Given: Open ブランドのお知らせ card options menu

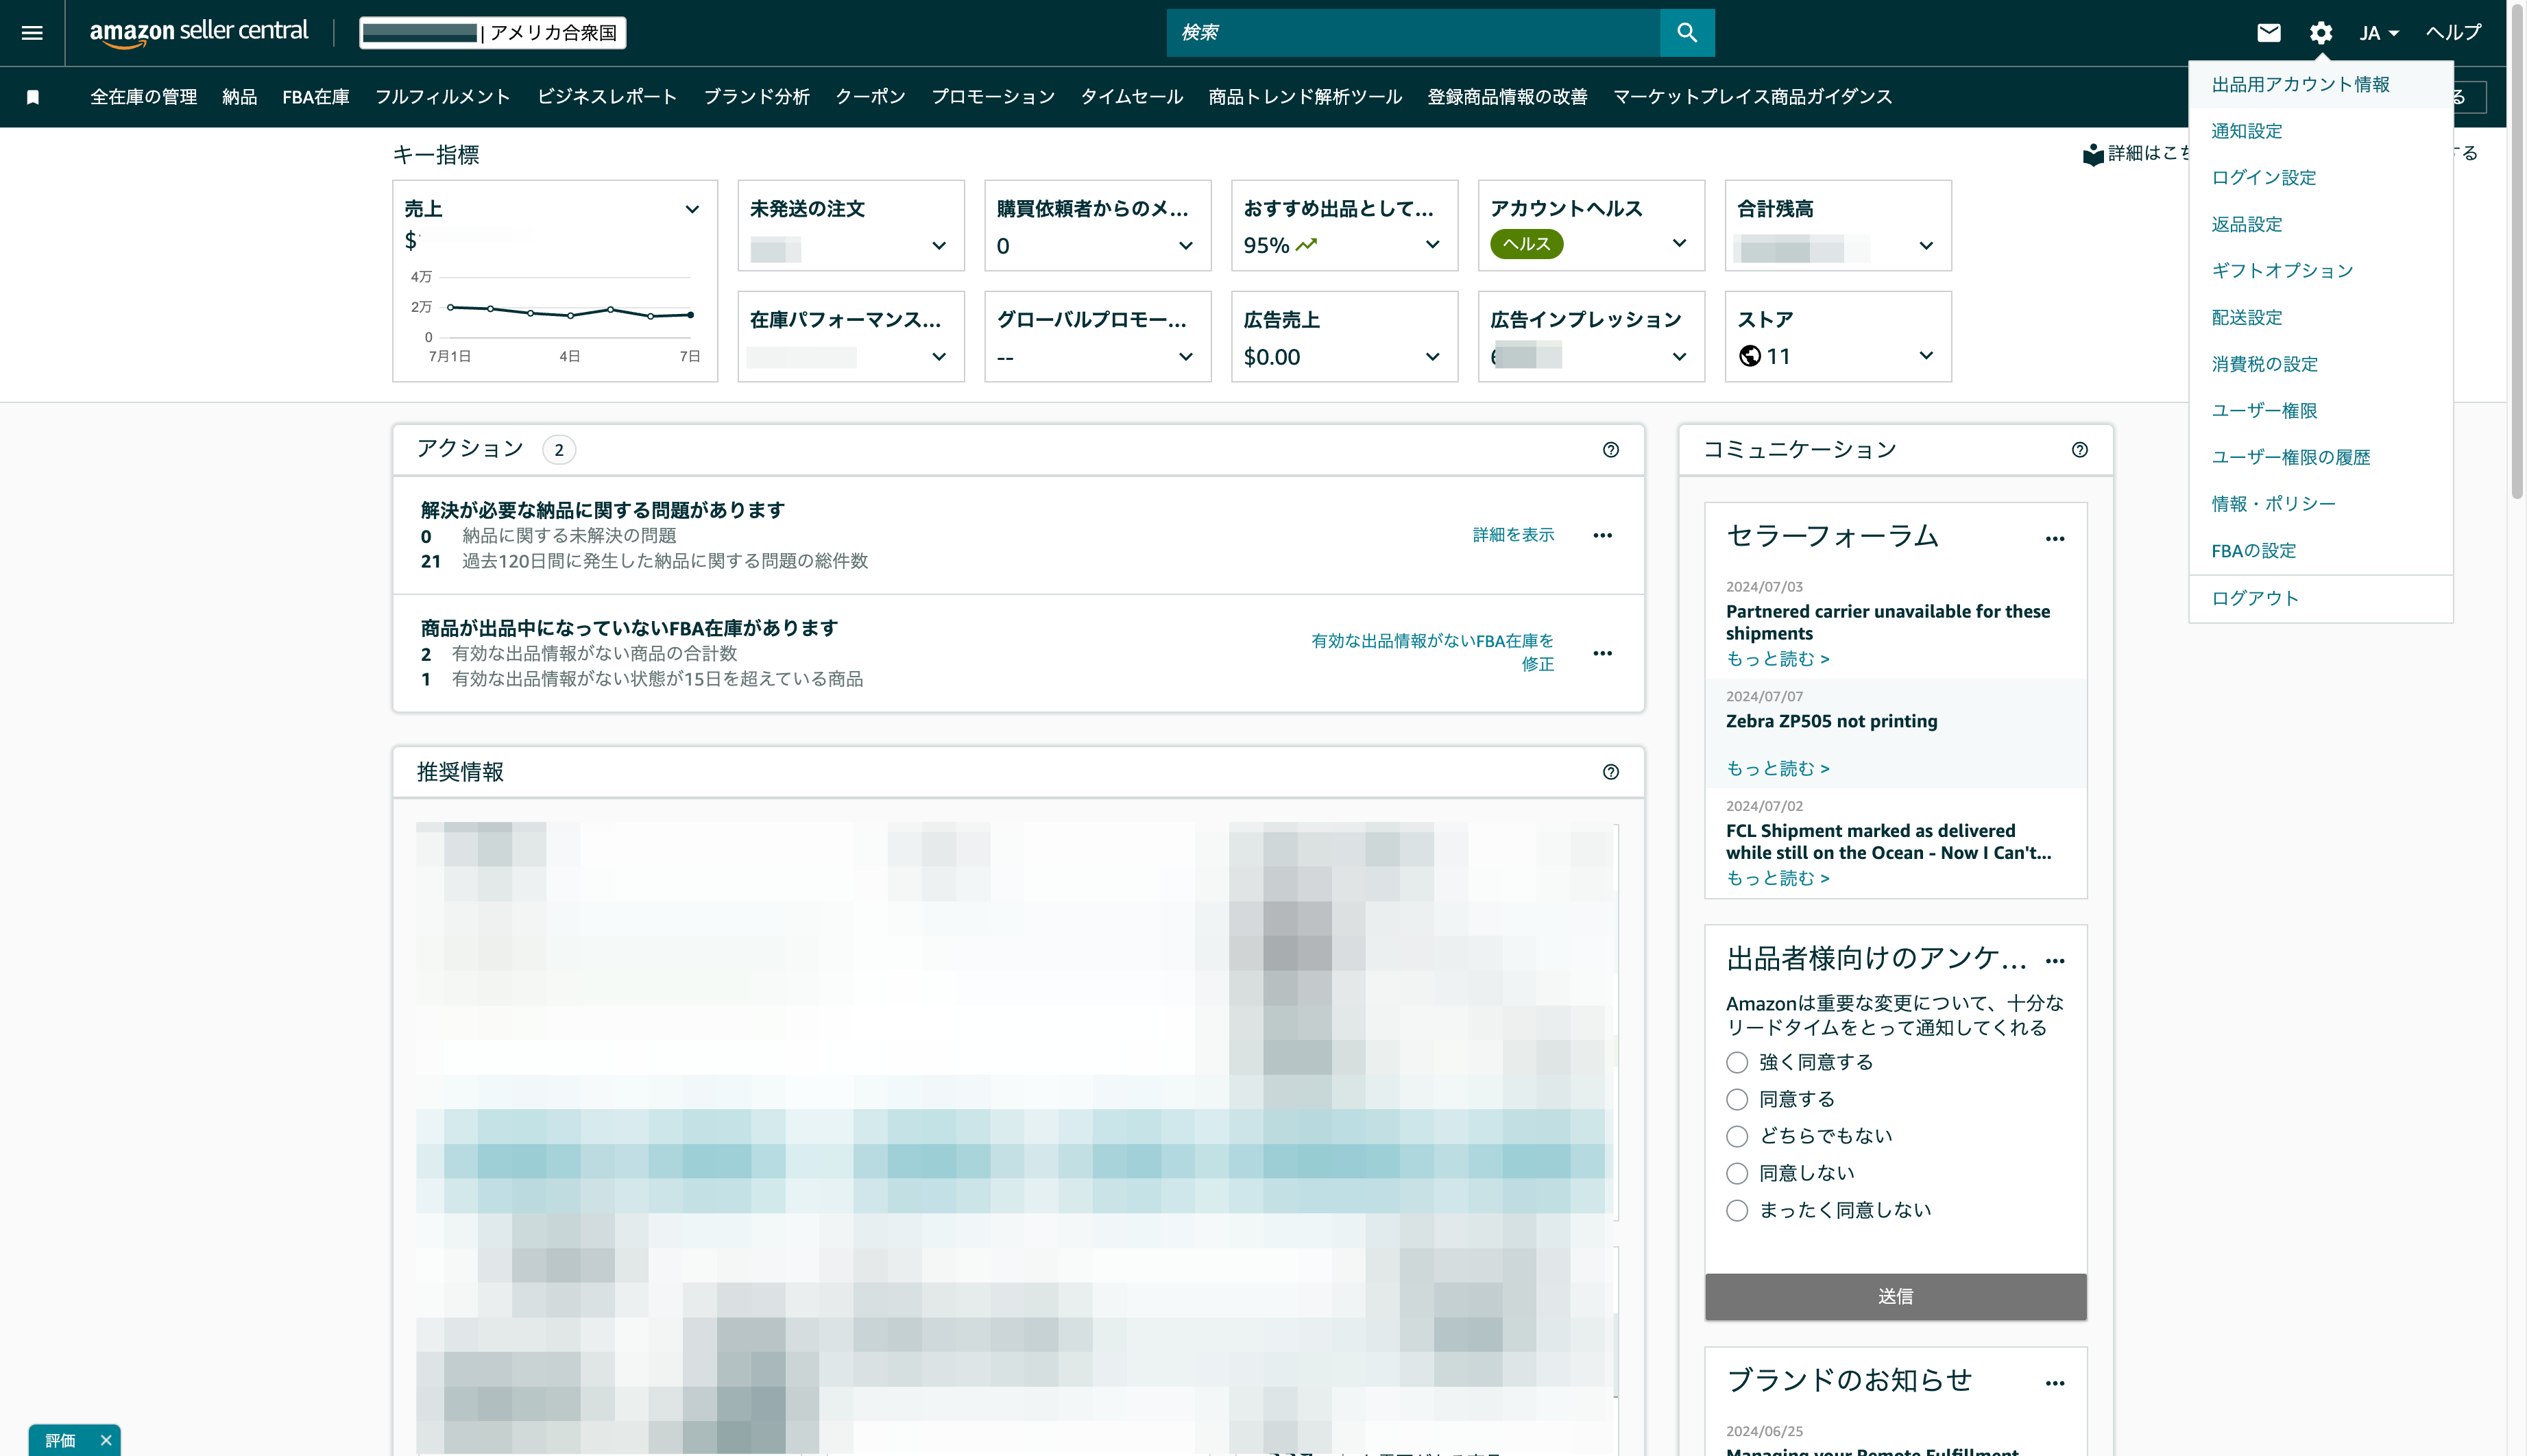Looking at the screenshot, I should [x=2054, y=1384].
